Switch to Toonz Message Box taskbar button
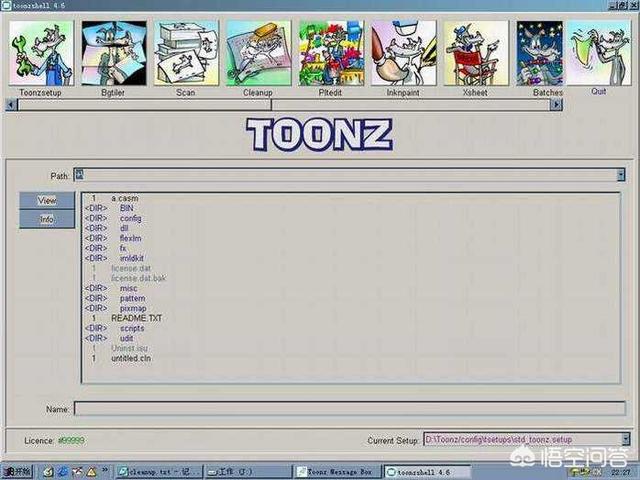 coord(337,471)
